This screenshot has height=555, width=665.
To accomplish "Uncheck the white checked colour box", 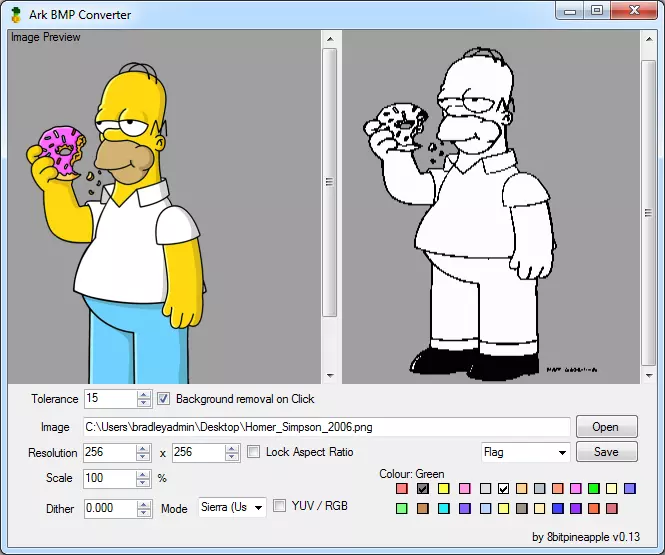I will pos(503,488).
